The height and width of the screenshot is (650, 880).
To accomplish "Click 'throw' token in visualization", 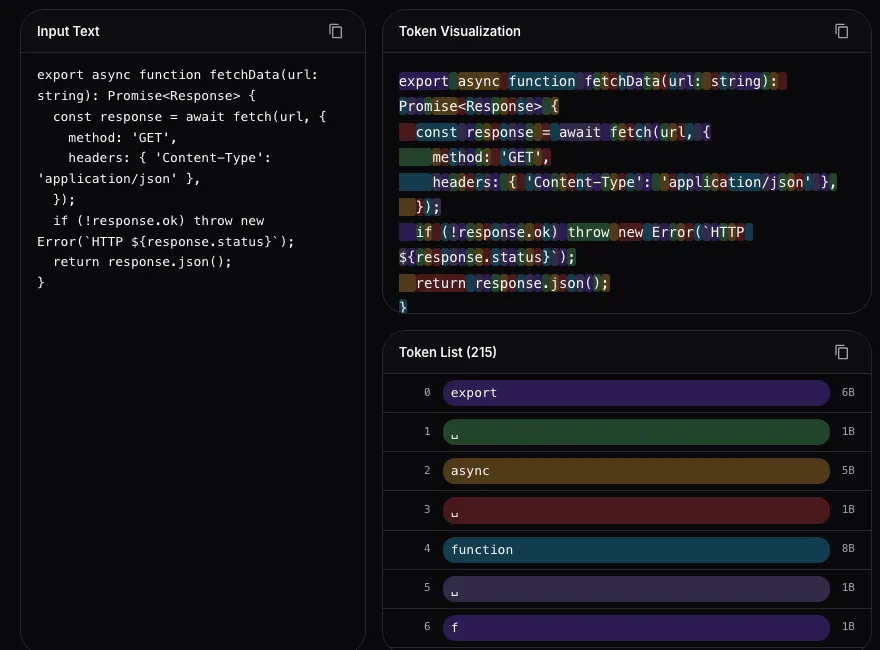I will click(x=588, y=232).
